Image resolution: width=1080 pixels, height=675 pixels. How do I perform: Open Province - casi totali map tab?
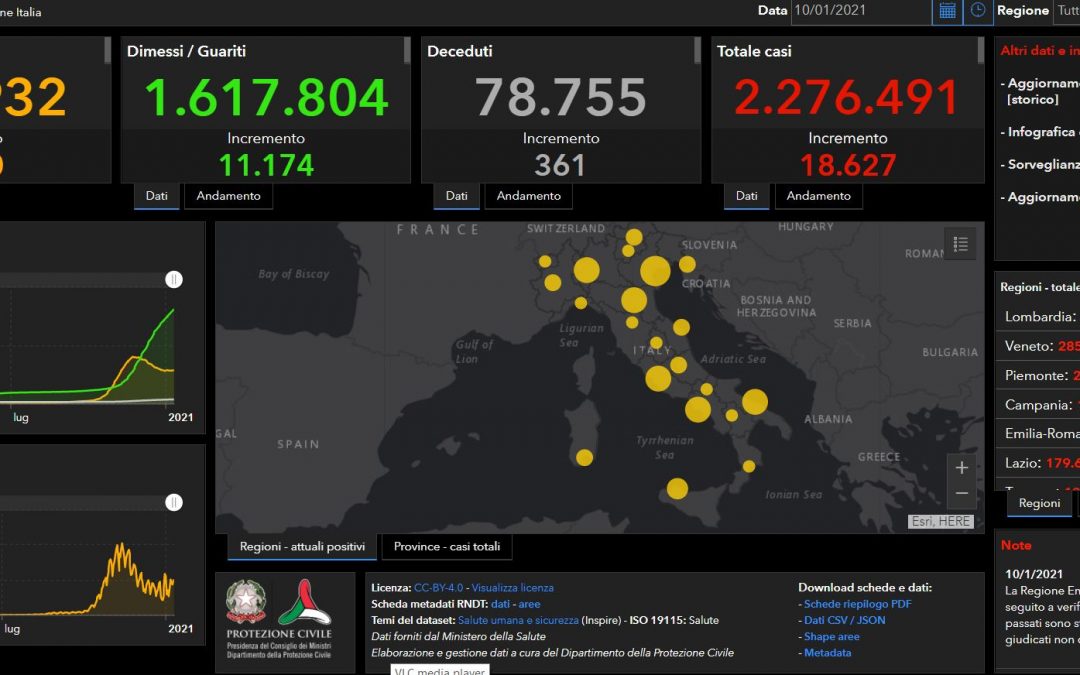(447, 546)
